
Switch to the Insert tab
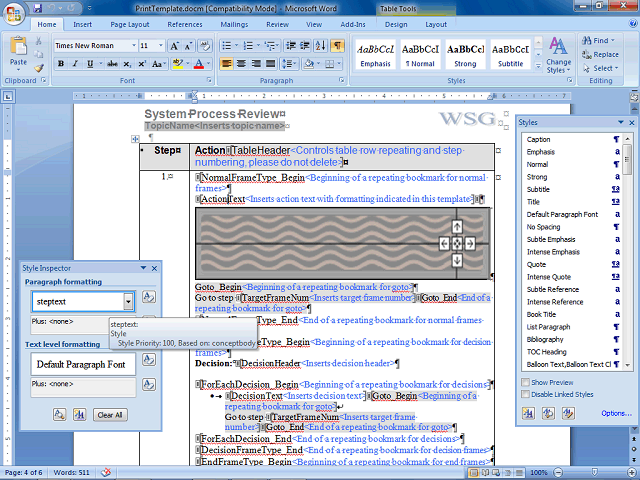[82, 24]
